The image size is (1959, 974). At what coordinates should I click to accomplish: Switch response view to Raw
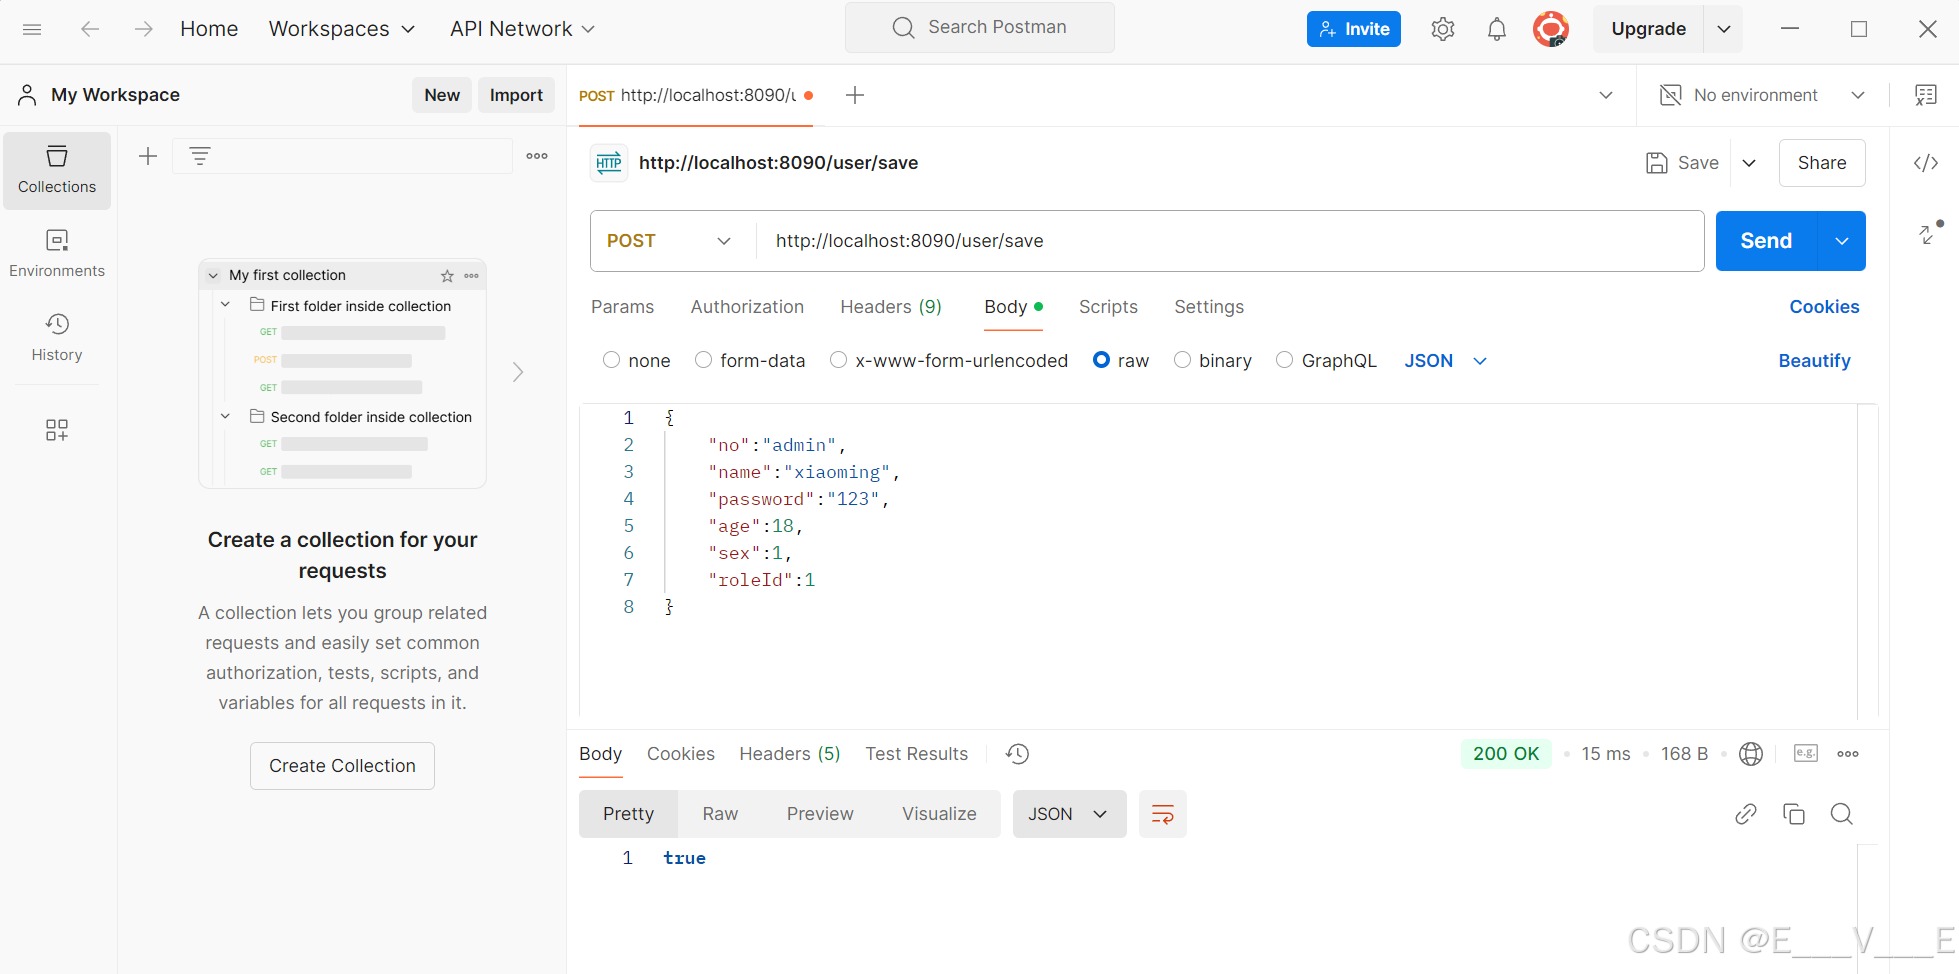[x=720, y=814]
